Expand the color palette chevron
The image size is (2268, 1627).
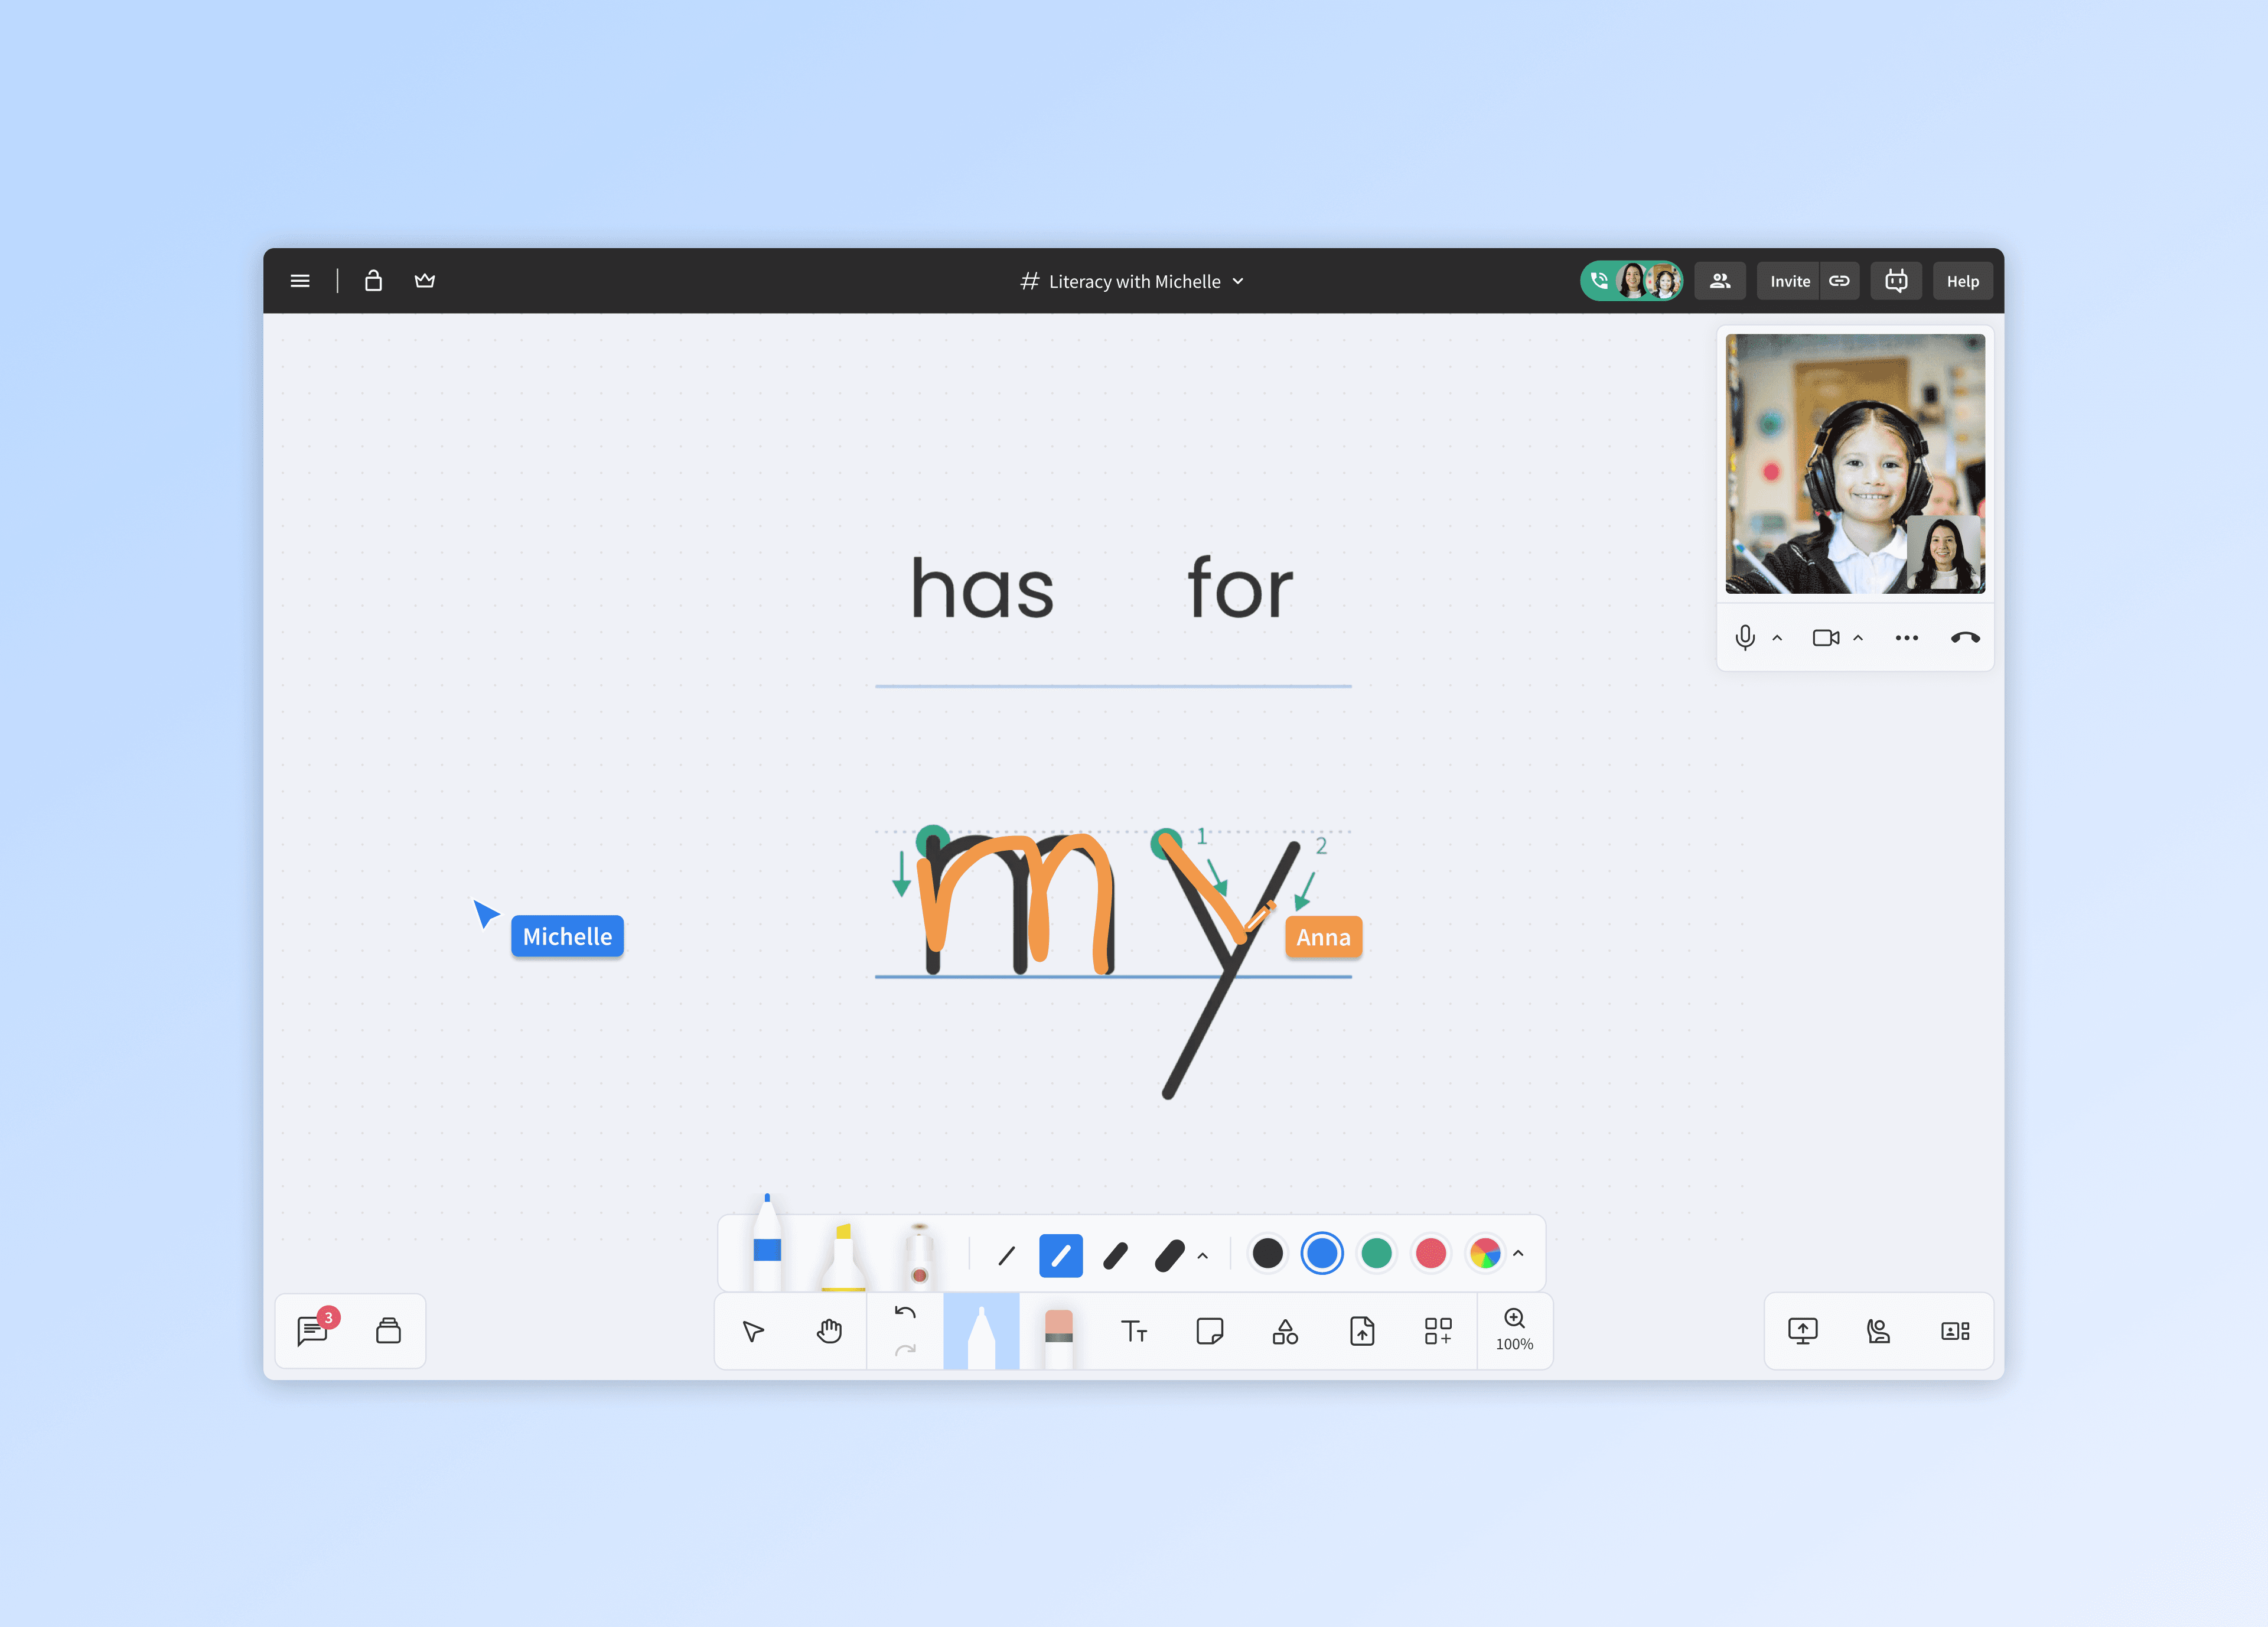tap(1518, 1253)
